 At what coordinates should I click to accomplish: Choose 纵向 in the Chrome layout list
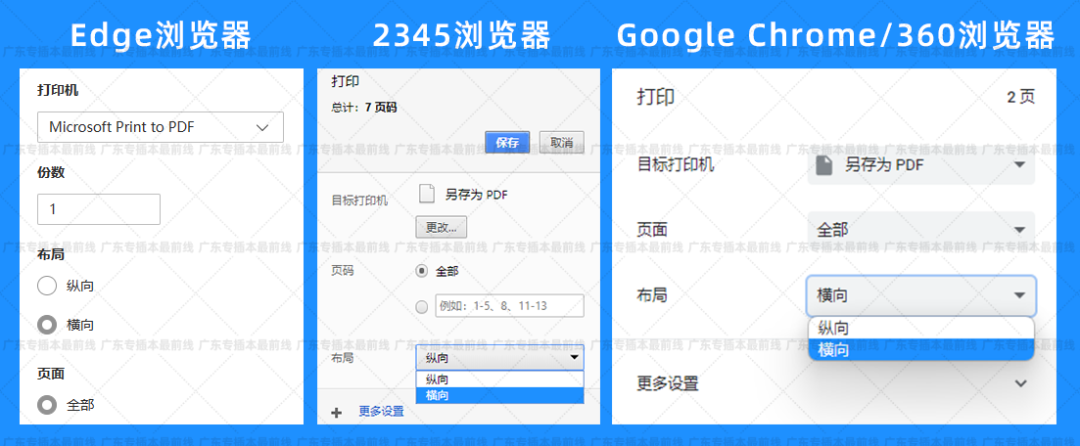click(921, 328)
